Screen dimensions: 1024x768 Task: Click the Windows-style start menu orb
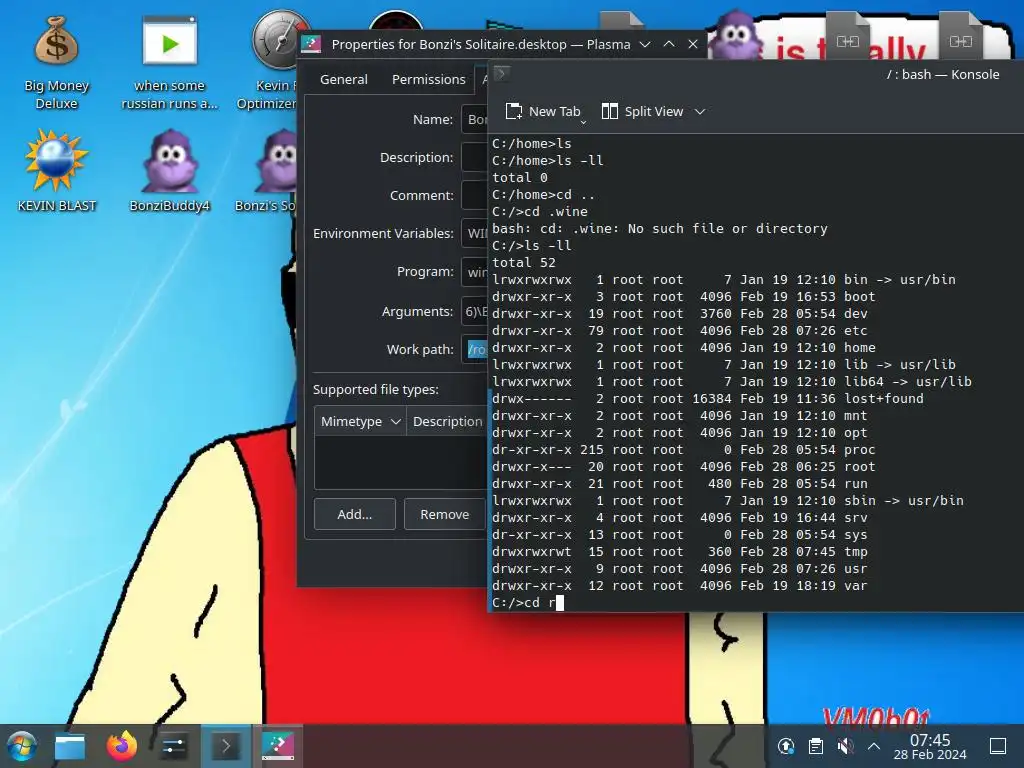(22, 746)
